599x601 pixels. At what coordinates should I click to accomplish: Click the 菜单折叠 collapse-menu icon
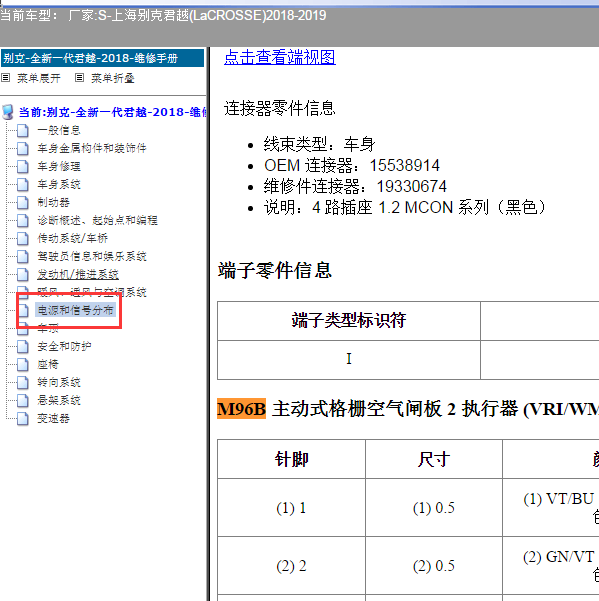point(79,78)
